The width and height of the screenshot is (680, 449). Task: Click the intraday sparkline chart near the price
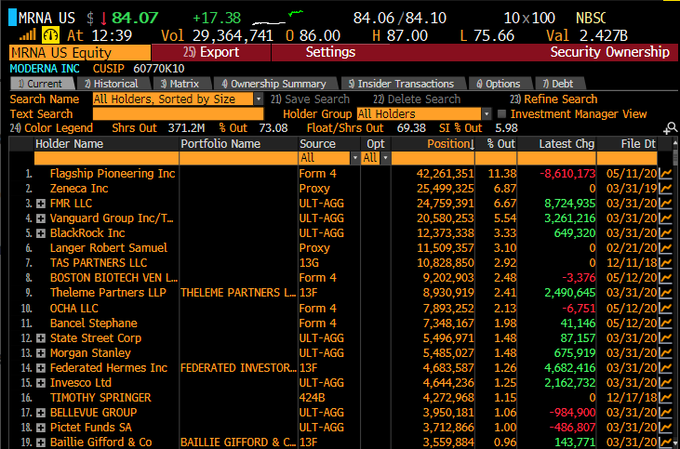[x=278, y=18]
